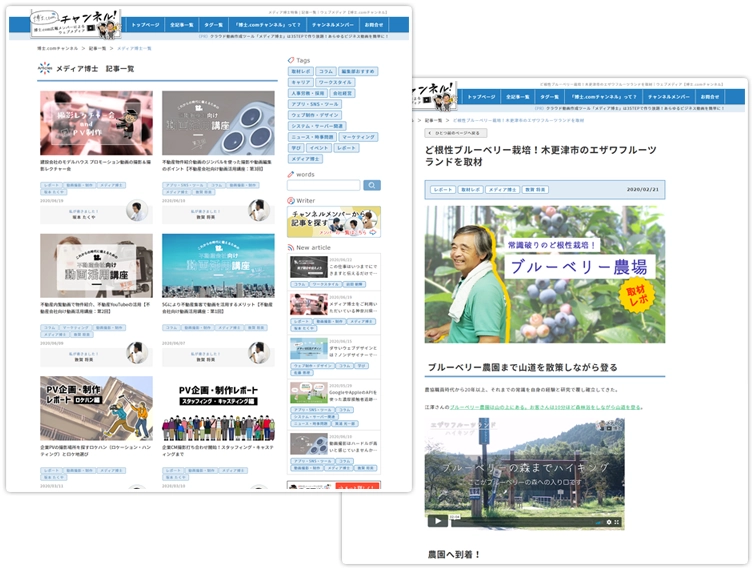The width and height of the screenshot is (755, 571).
Task: Open トップページ in the left navigation bar
Action: tap(145, 24)
